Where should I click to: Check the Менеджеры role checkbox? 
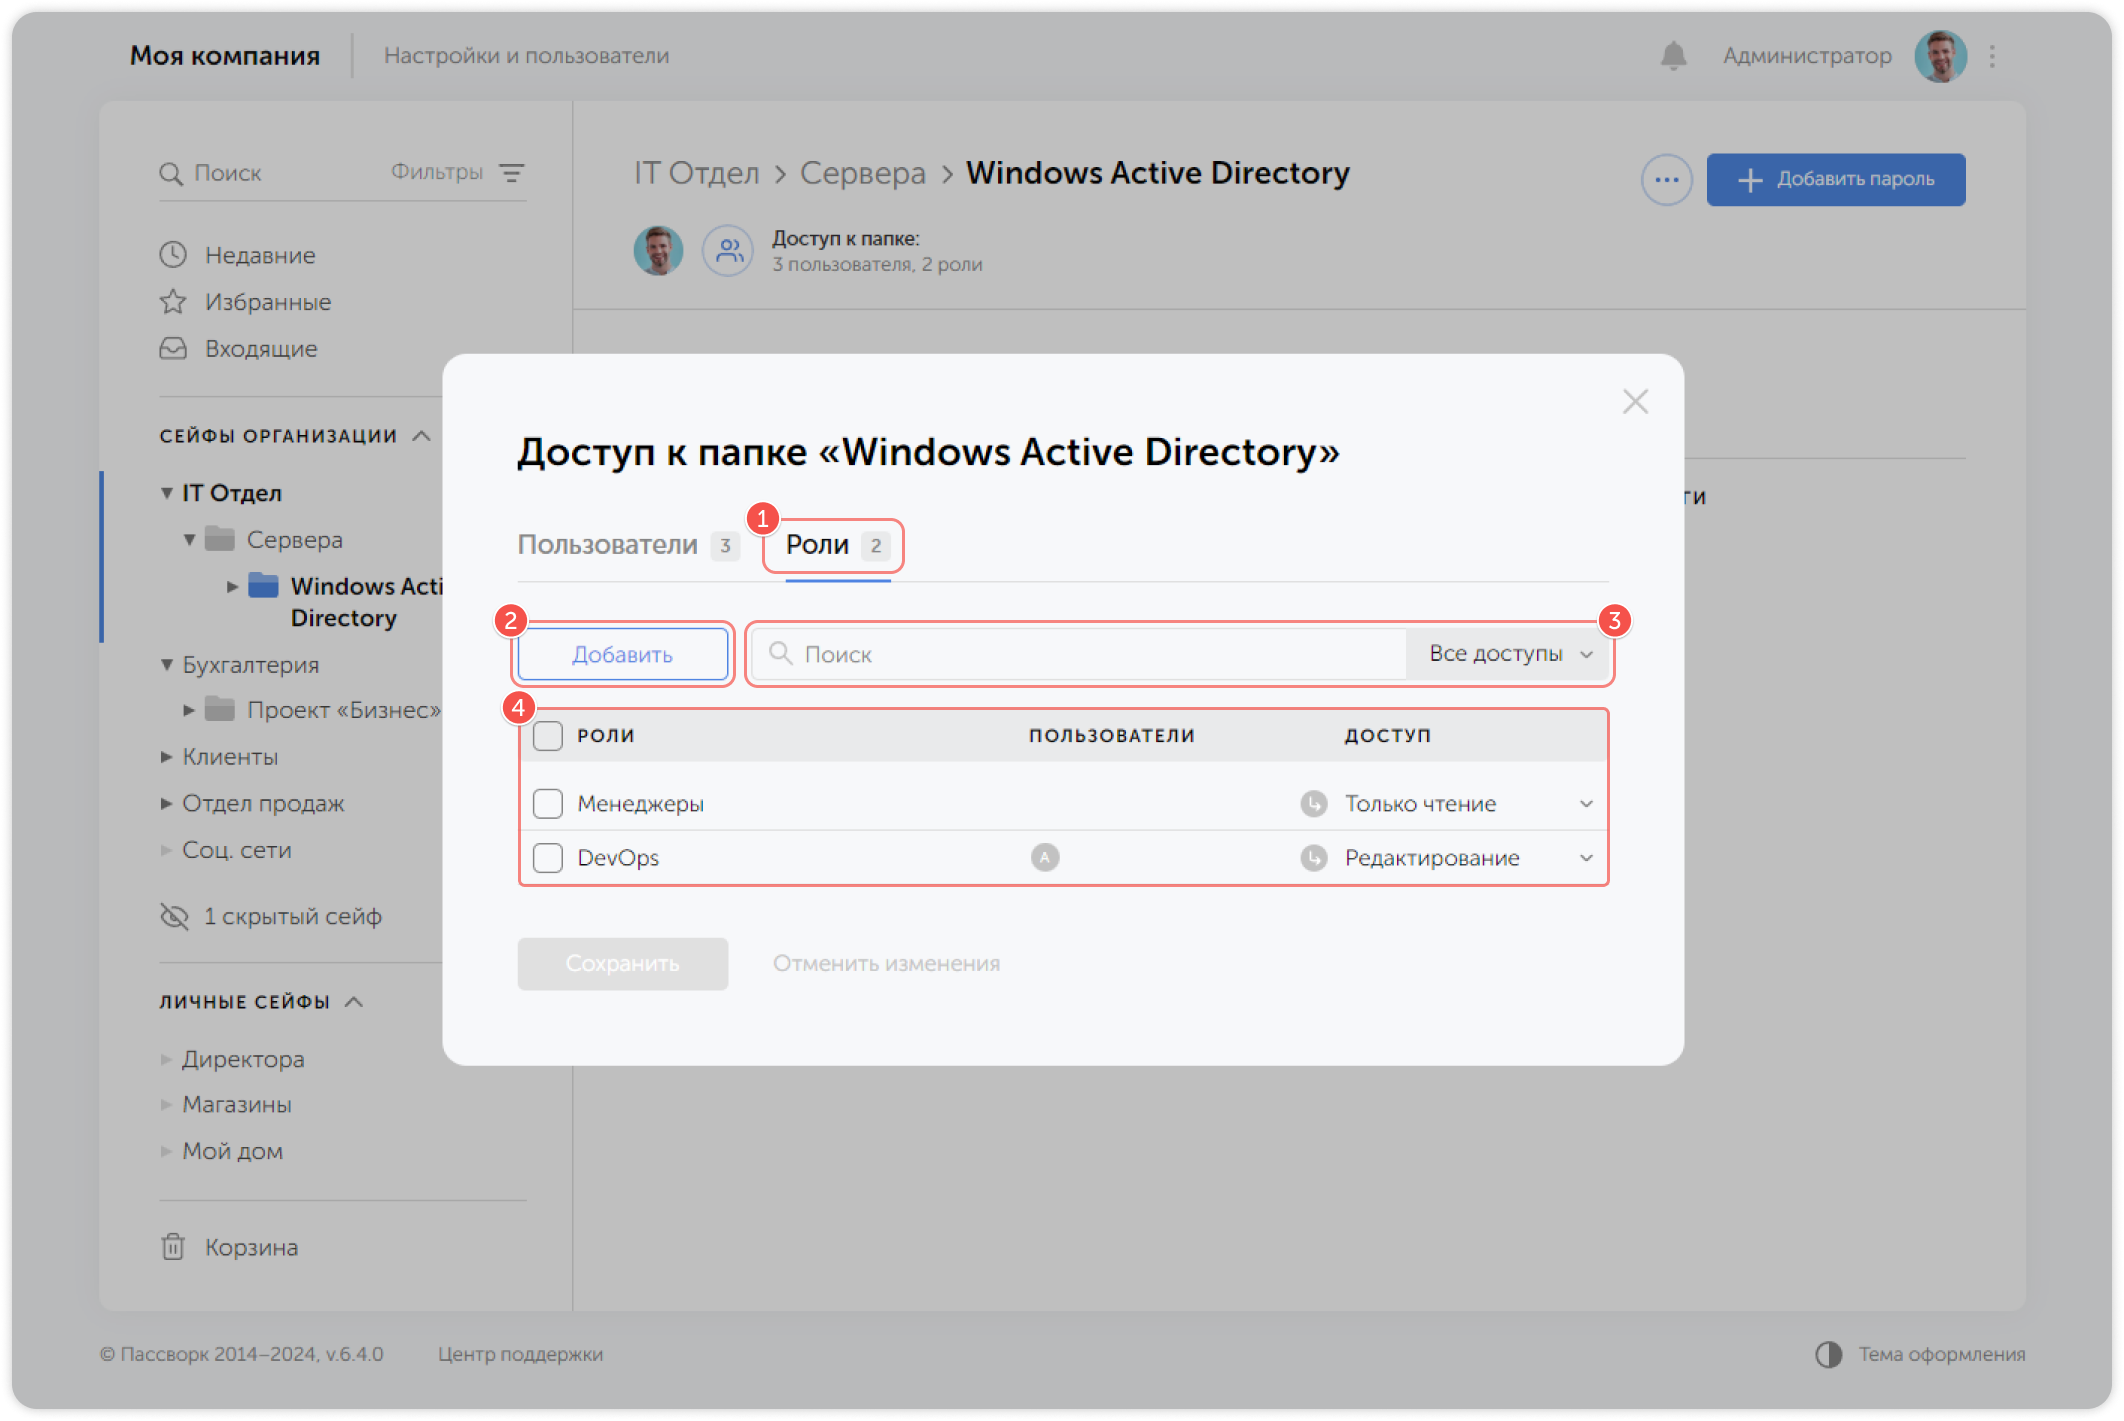pos(548,804)
